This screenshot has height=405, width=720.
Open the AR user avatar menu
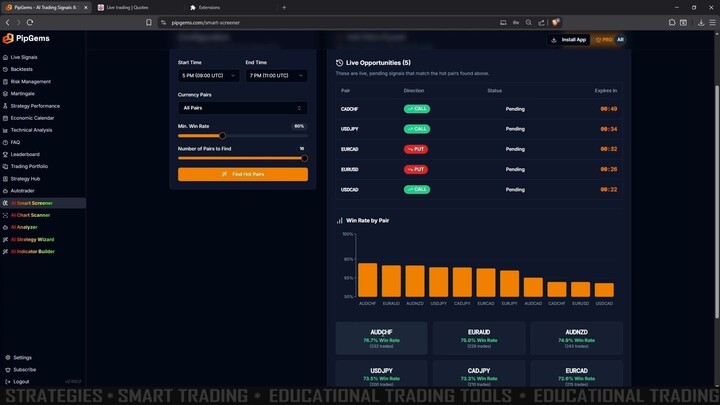coord(620,40)
